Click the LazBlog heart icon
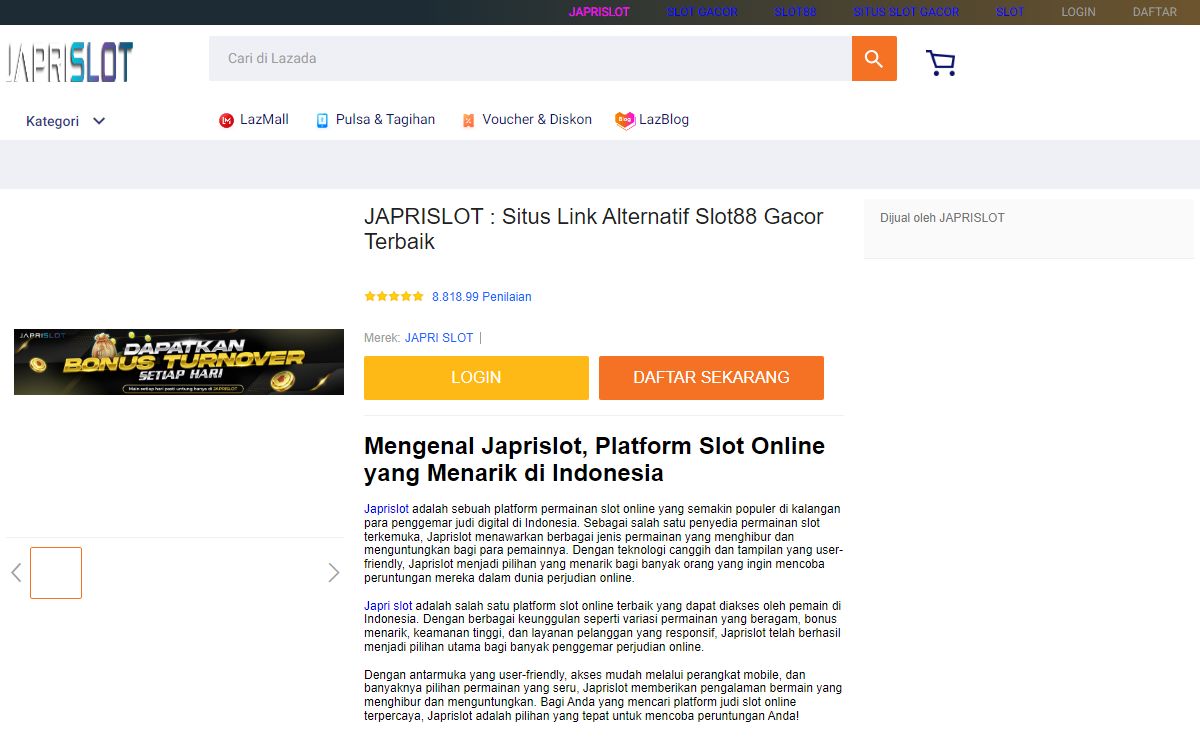Screen dimensions: 1200x740 (625, 120)
